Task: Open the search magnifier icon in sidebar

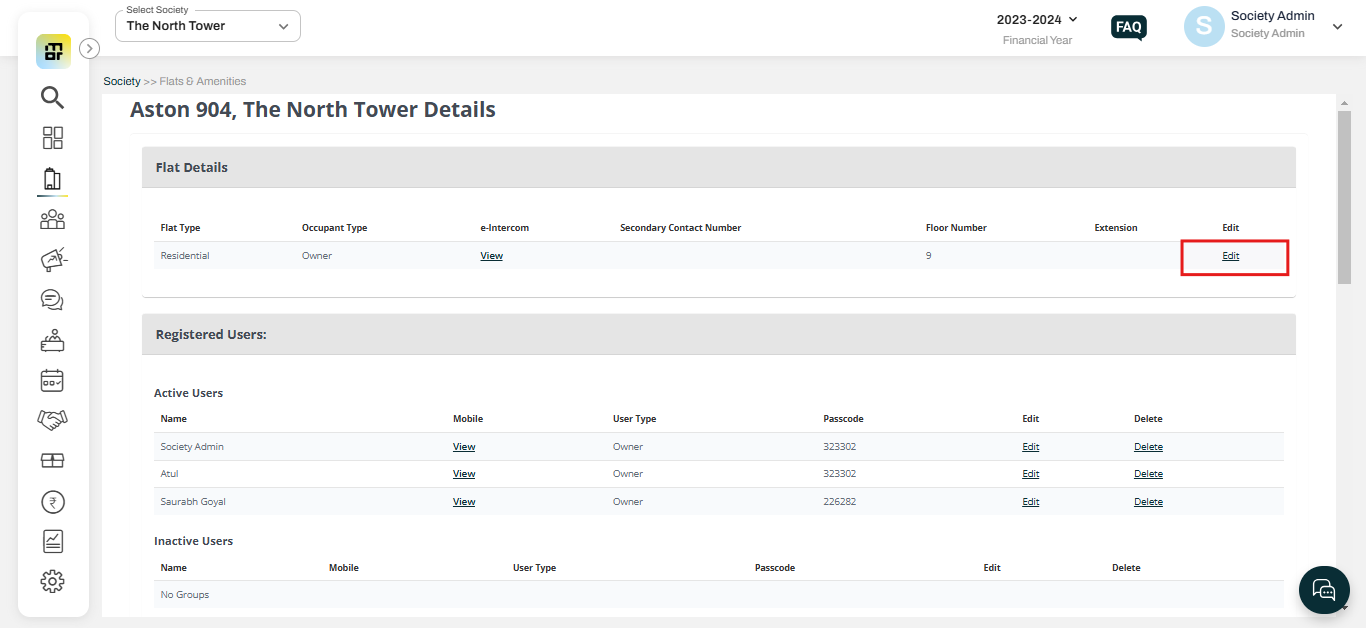Action: tap(52, 97)
